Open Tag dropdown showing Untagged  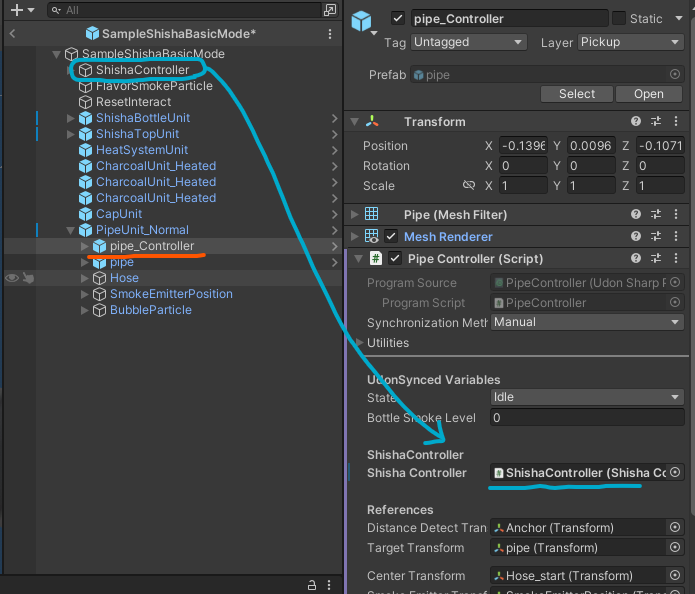(x=469, y=42)
